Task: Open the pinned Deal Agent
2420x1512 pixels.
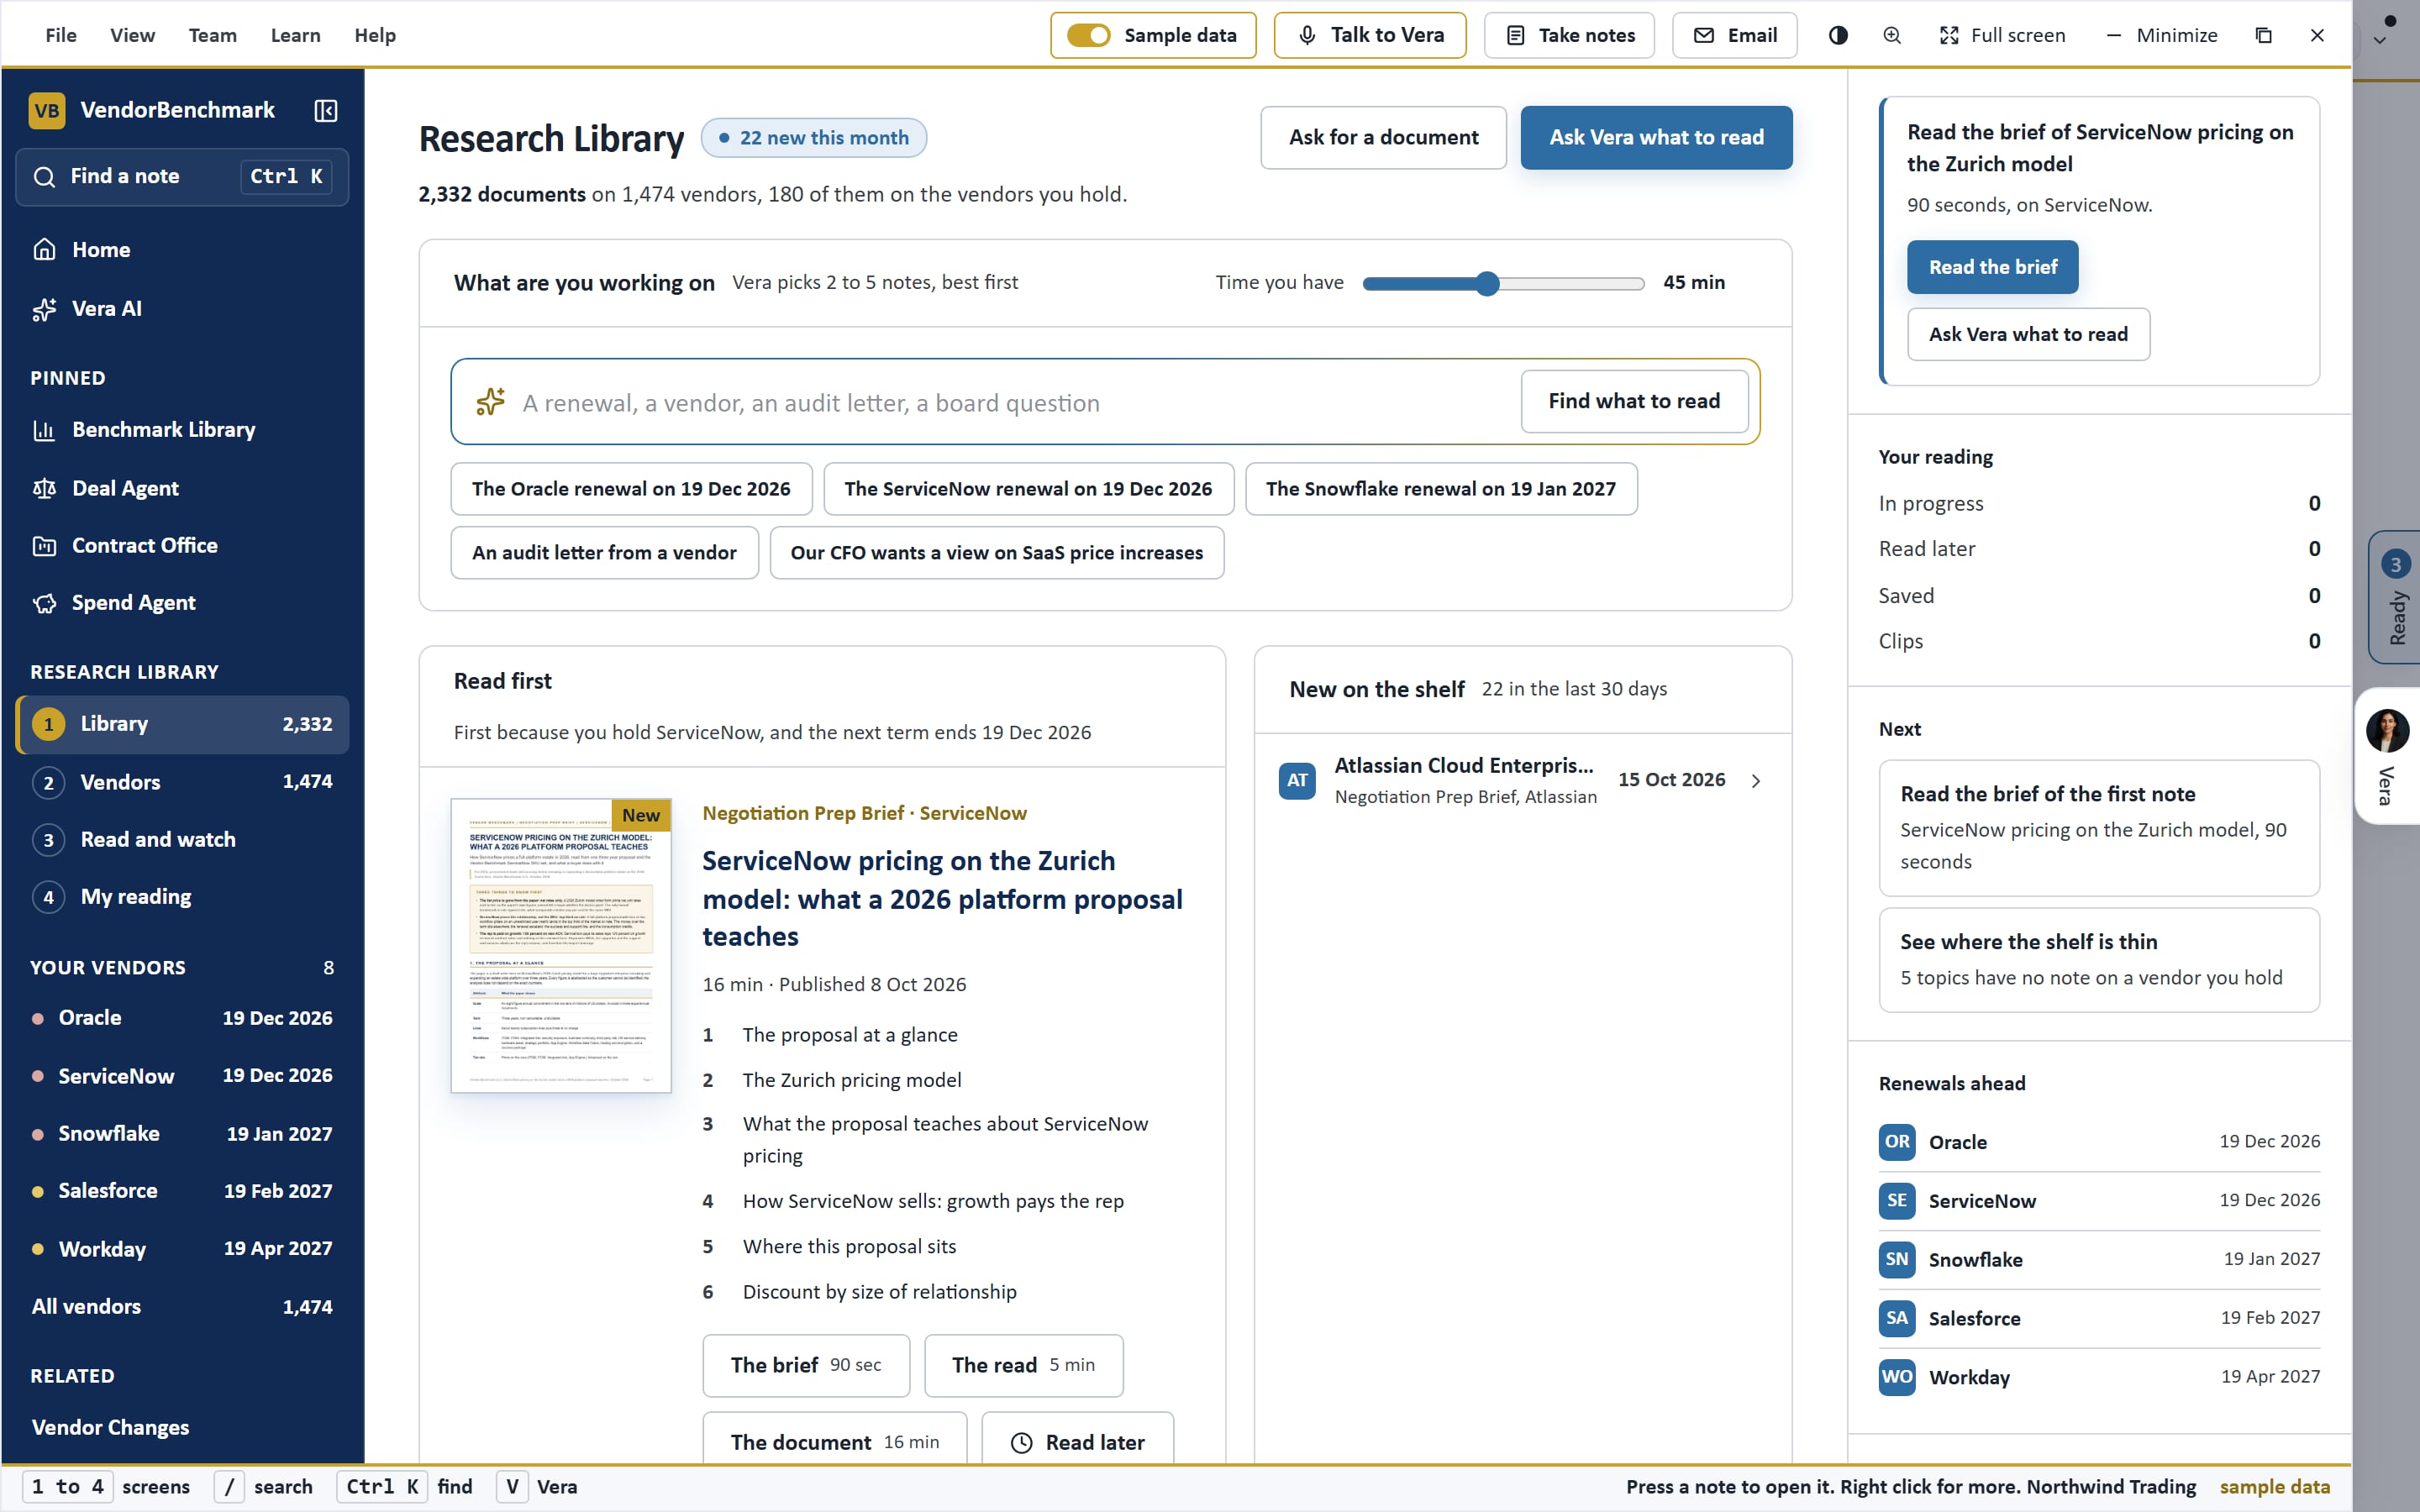Action: point(182,488)
